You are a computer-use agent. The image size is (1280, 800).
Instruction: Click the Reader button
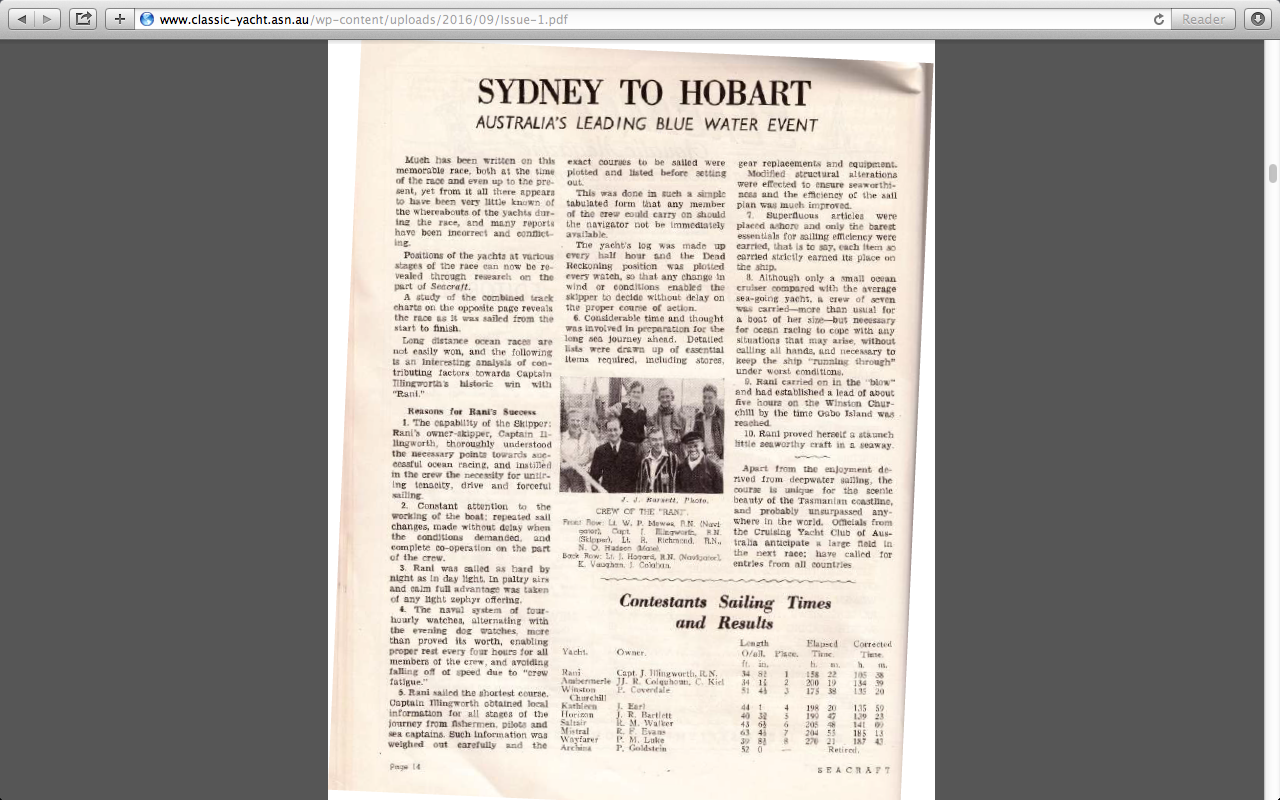click(x=1203, y=19)
